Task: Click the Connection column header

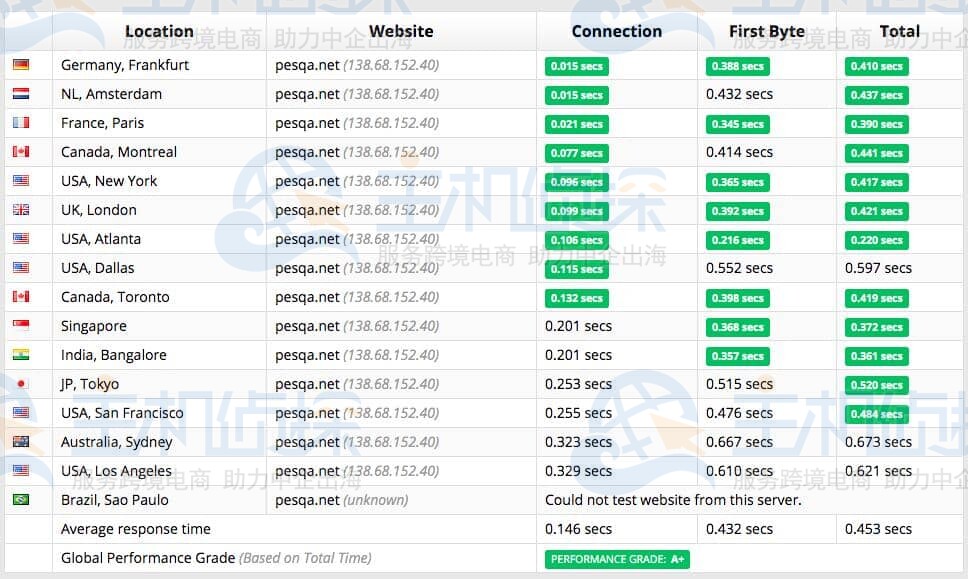Action: point(616,31)
